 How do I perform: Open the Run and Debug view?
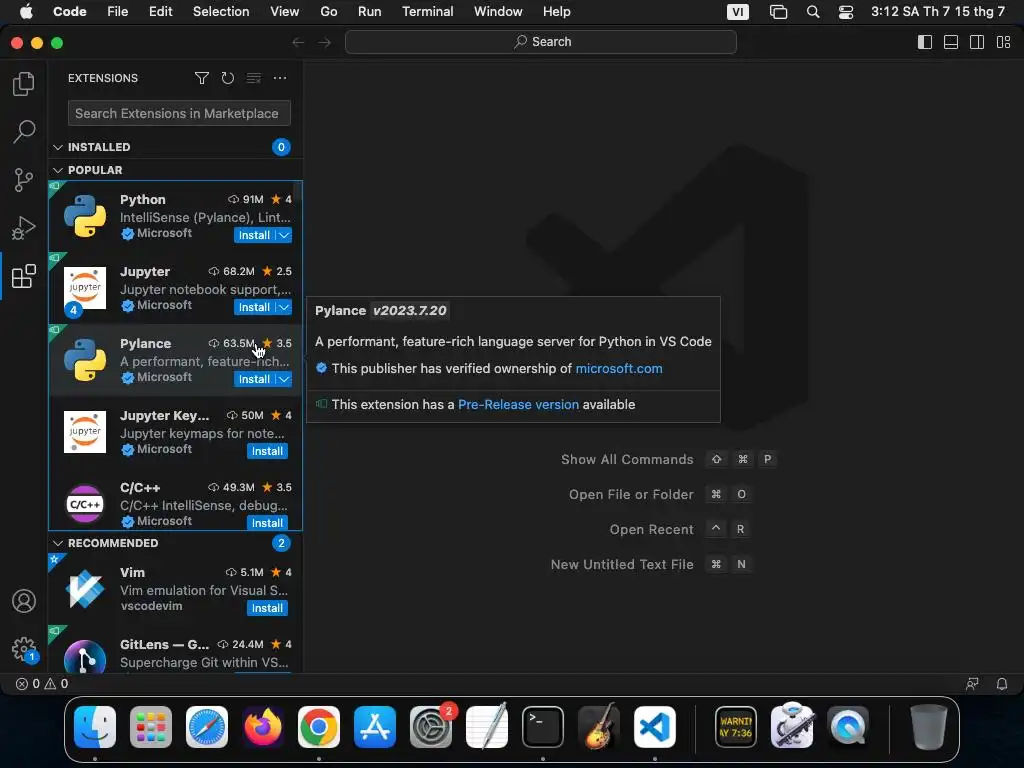pyautogui.click(x=24, y=228)
